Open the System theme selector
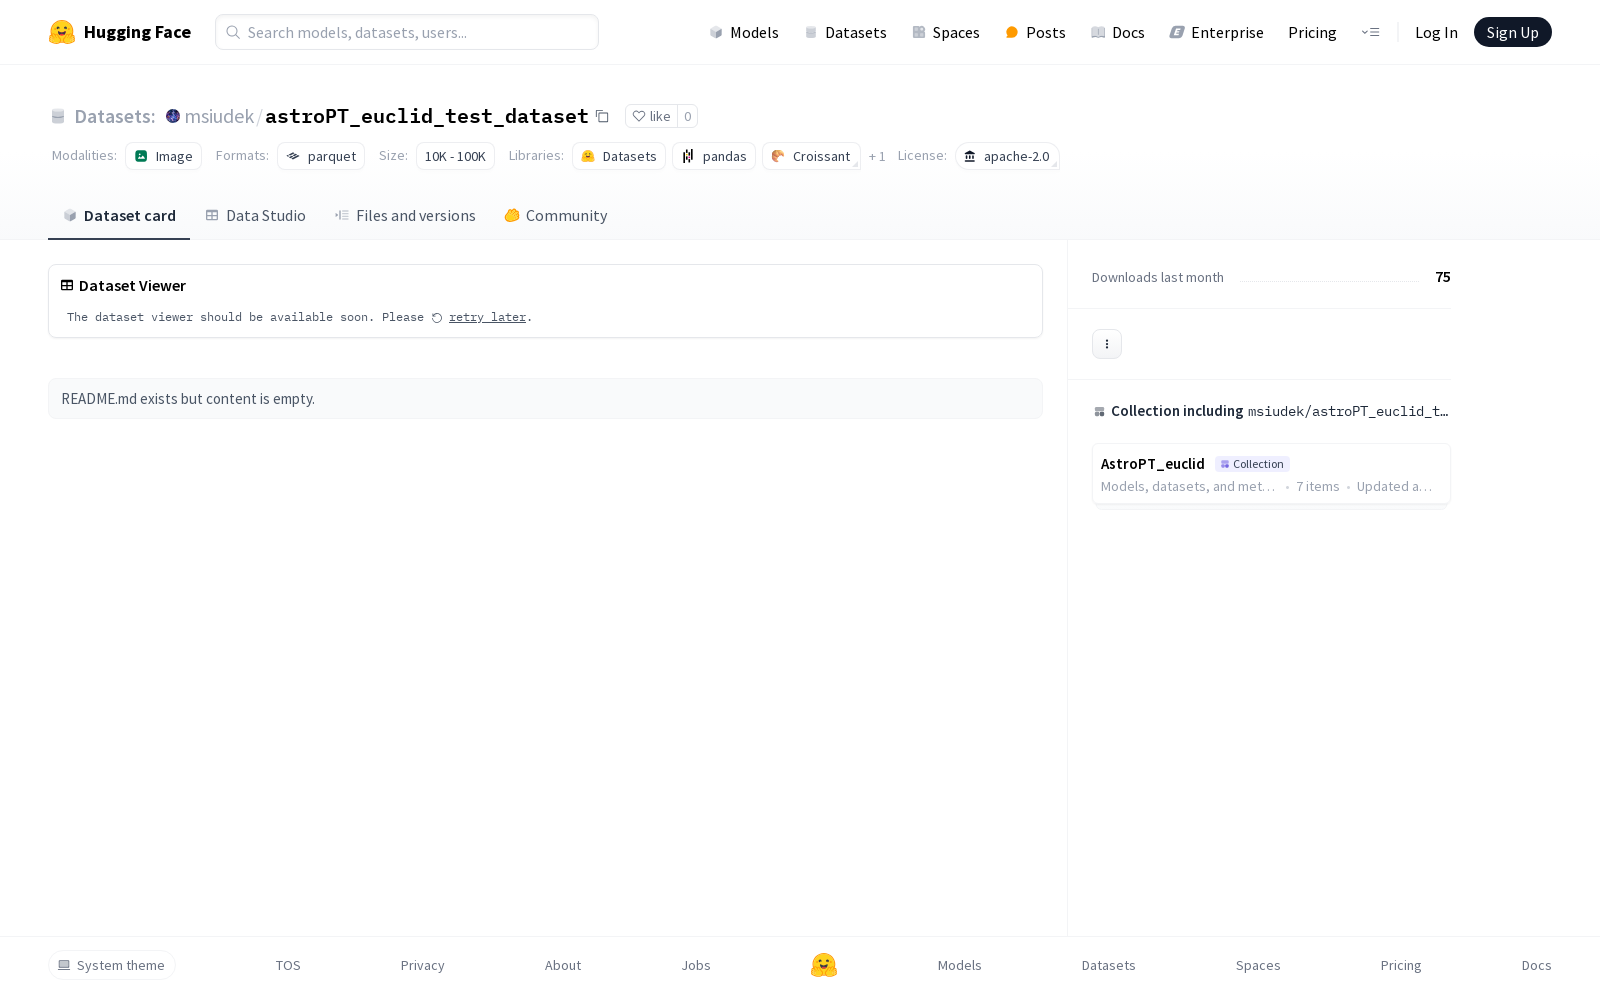This screenshot has width=1600, height=1000. click(x=111, y=965)
